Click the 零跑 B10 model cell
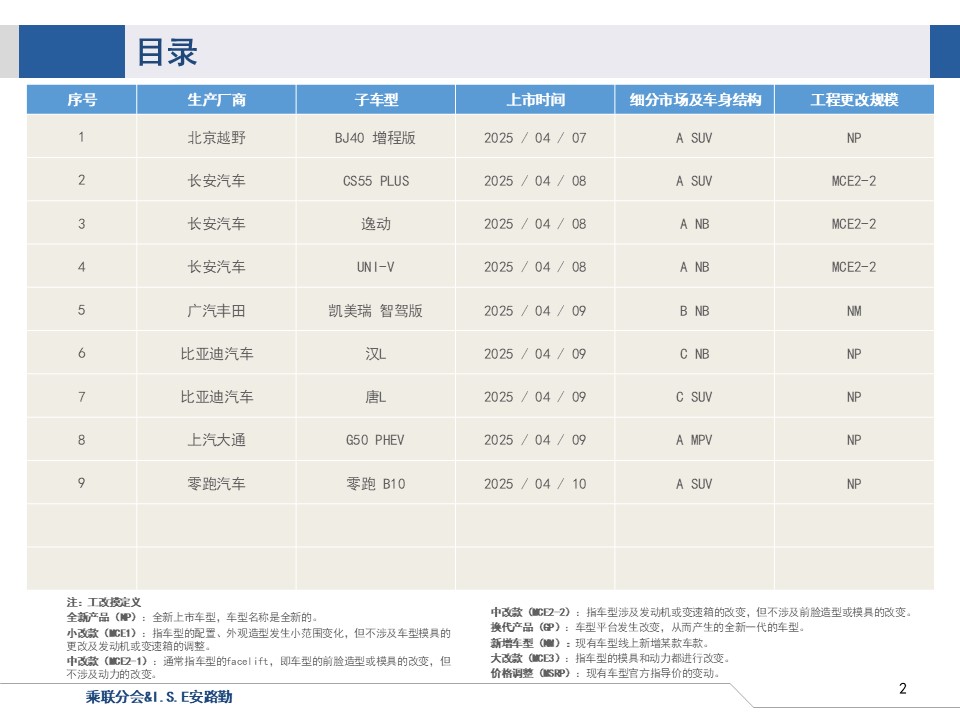The width and height of the screenshot is (960, 720). click(x=376, y=484)
